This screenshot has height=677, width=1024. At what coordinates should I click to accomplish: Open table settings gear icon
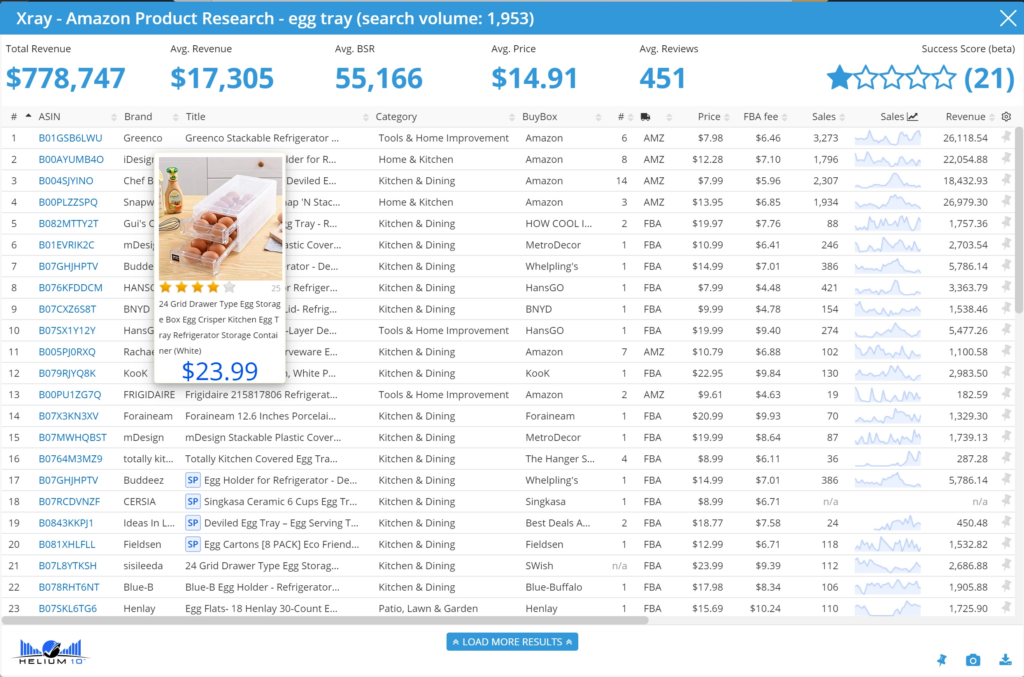coord(1006,117)
